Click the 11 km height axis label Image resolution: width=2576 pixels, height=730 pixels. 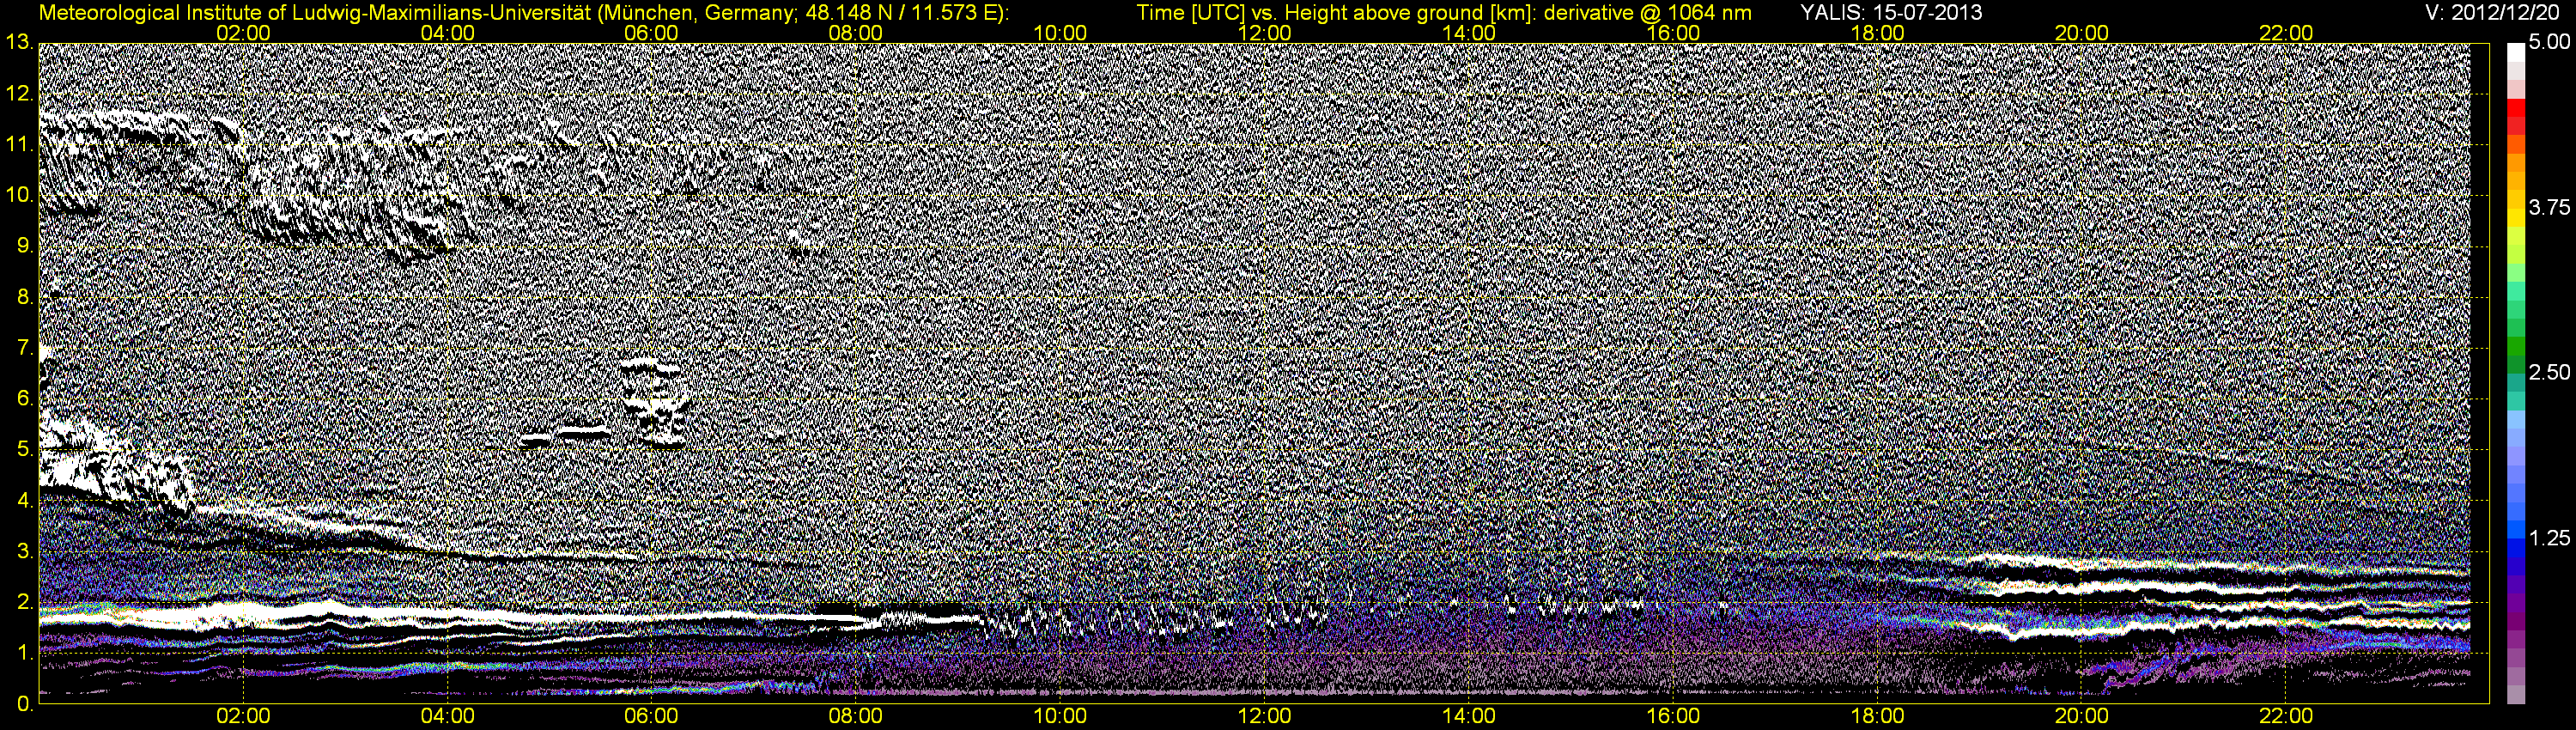point(18,145)
